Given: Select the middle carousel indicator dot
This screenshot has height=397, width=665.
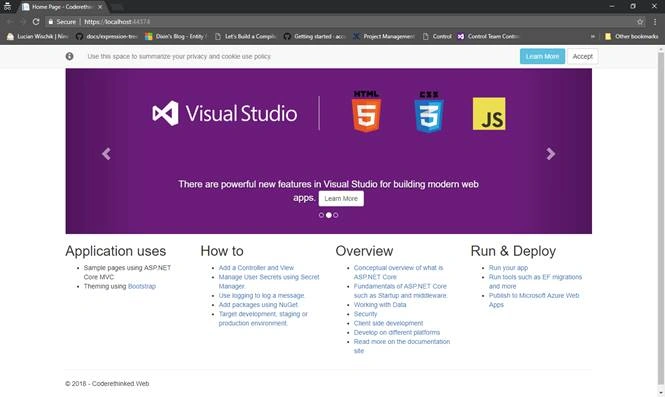Looking at the screenshot, I should (x=329, y=215).
